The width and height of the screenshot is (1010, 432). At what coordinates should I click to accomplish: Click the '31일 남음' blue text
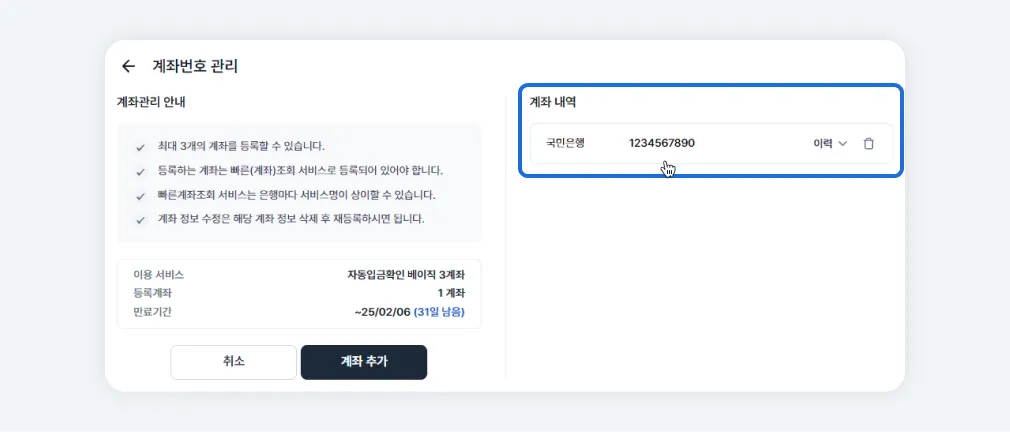point(439,312)
